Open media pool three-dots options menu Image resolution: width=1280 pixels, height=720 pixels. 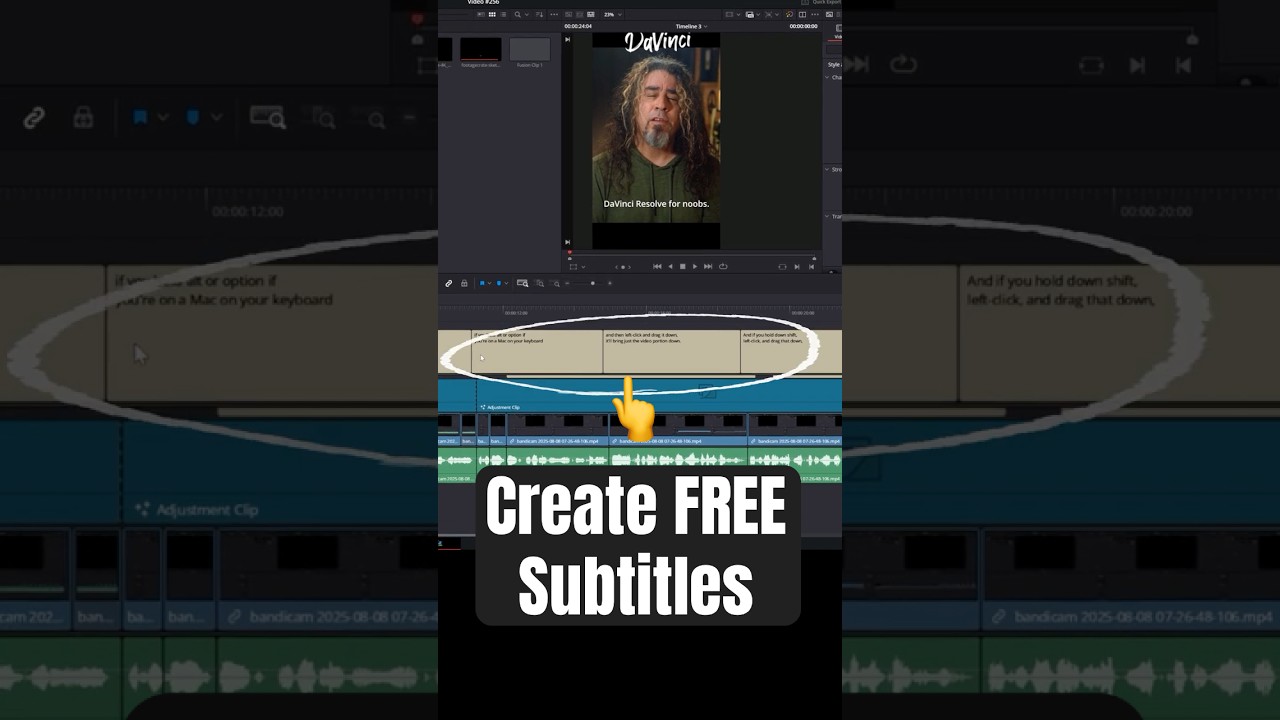[554, 14]
